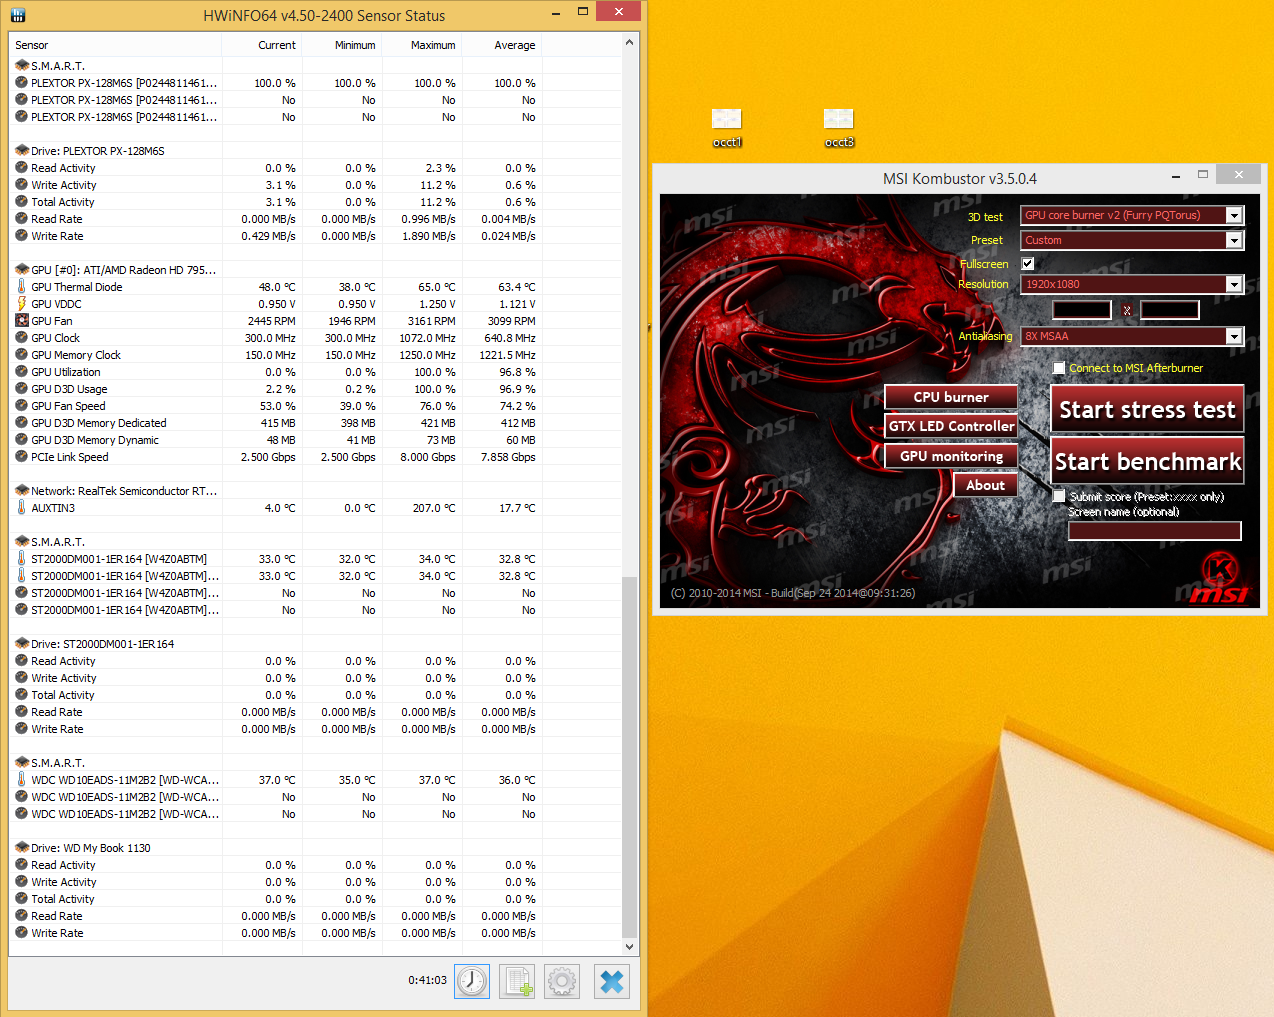This screenshot has width=1274, height=1017.
Task: Enable Connect to MSI Afterburner checkbox
Action: click(1059, 368)
